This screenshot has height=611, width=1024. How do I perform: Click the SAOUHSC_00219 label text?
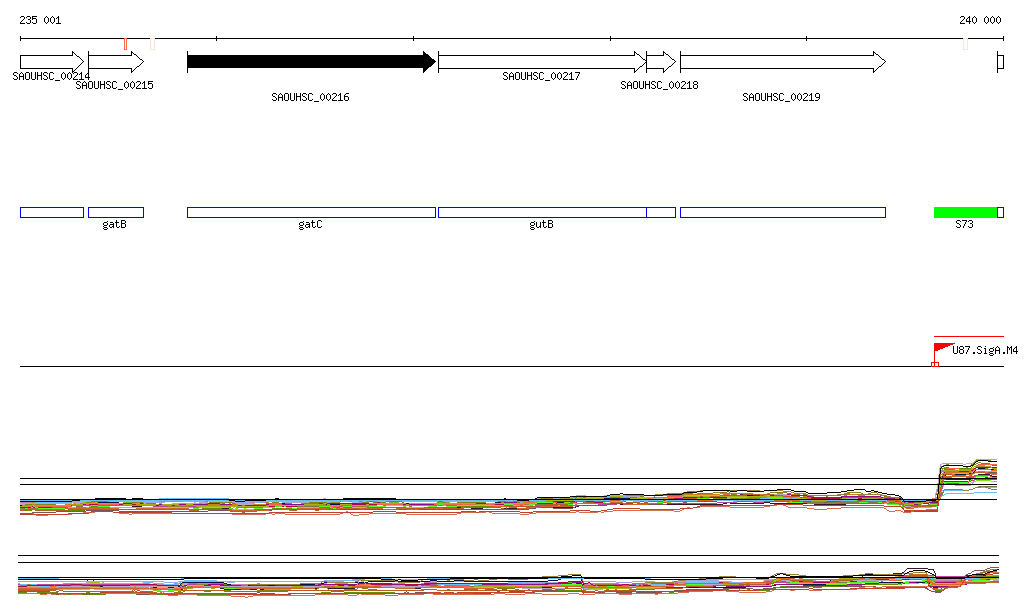(x=781, y=97)
